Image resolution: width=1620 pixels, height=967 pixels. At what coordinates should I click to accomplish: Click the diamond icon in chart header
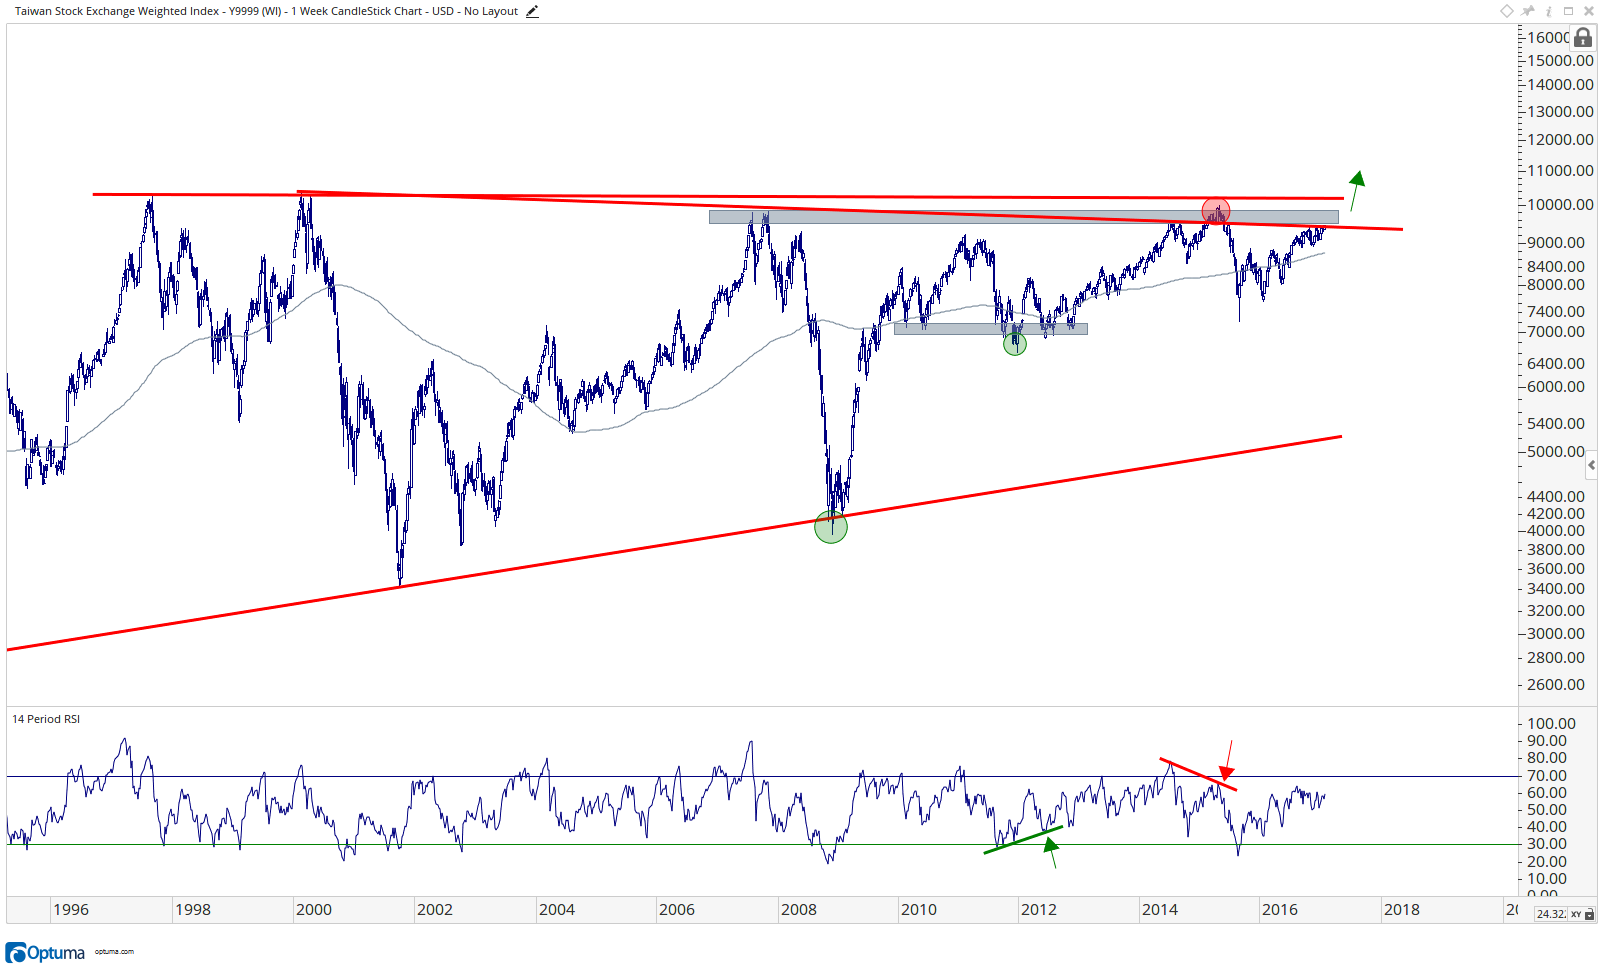point(1507,11)
